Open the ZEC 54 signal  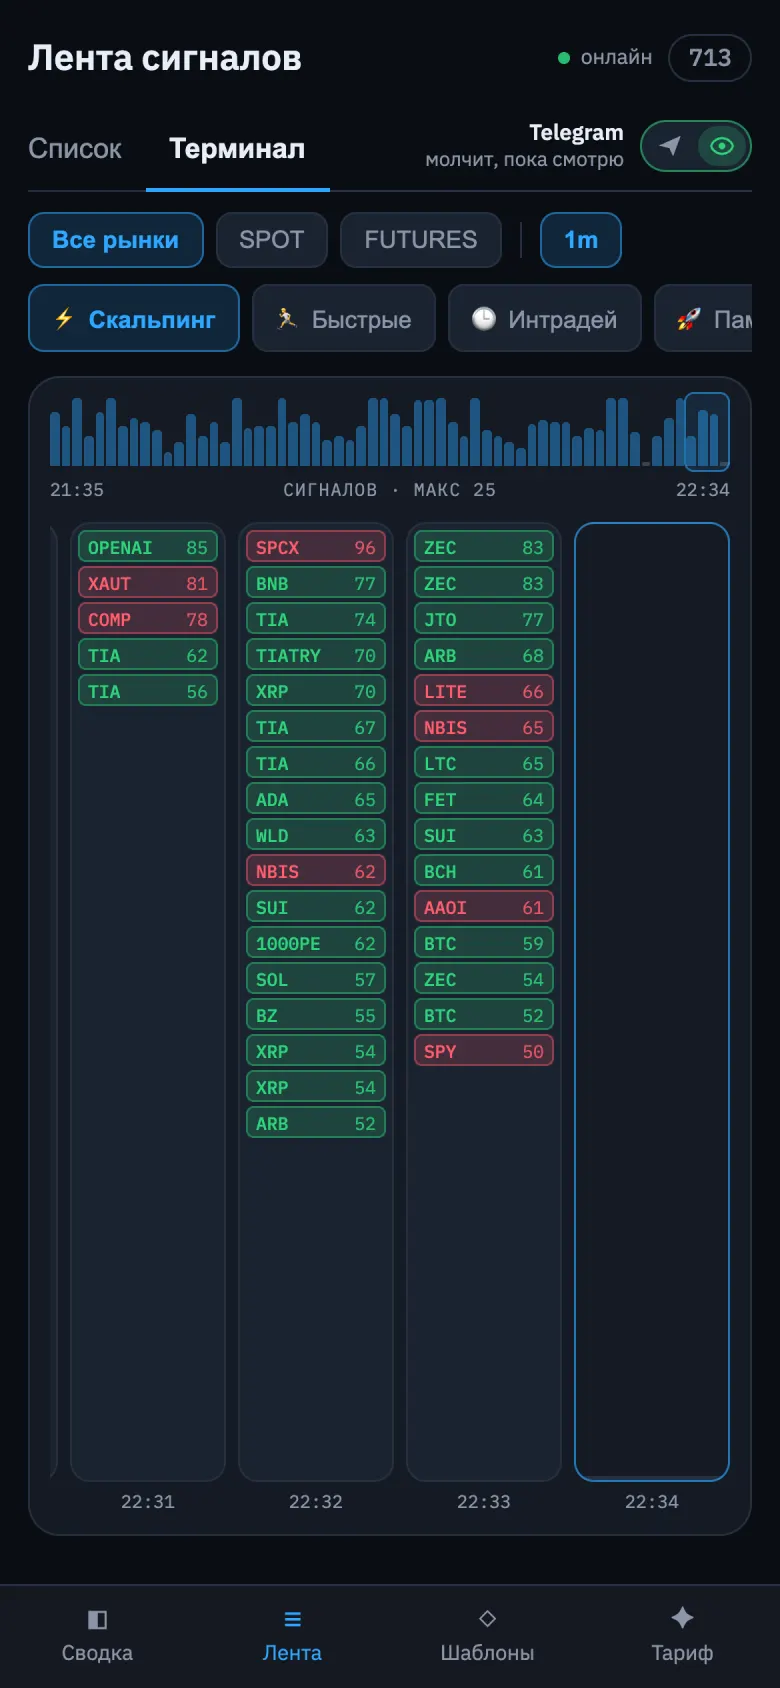click(x=484, y=979)
